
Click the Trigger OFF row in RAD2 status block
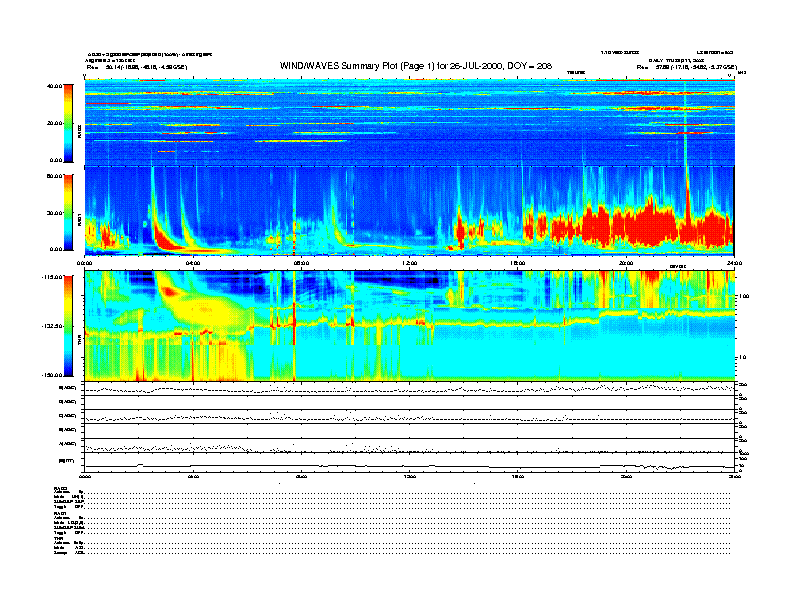(x=392, y=506)
